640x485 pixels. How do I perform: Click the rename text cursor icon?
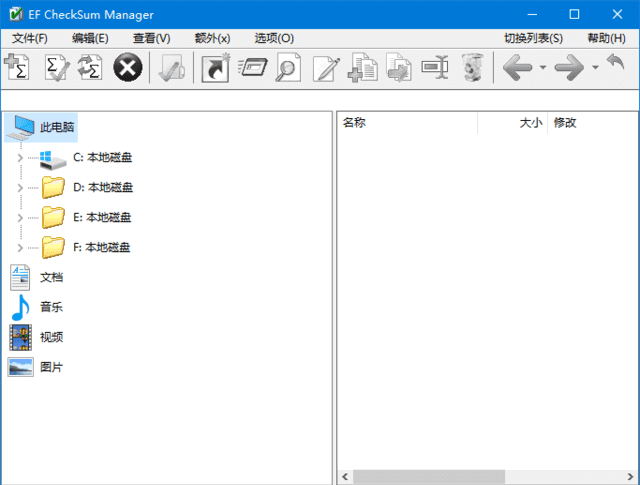point(435,67)
